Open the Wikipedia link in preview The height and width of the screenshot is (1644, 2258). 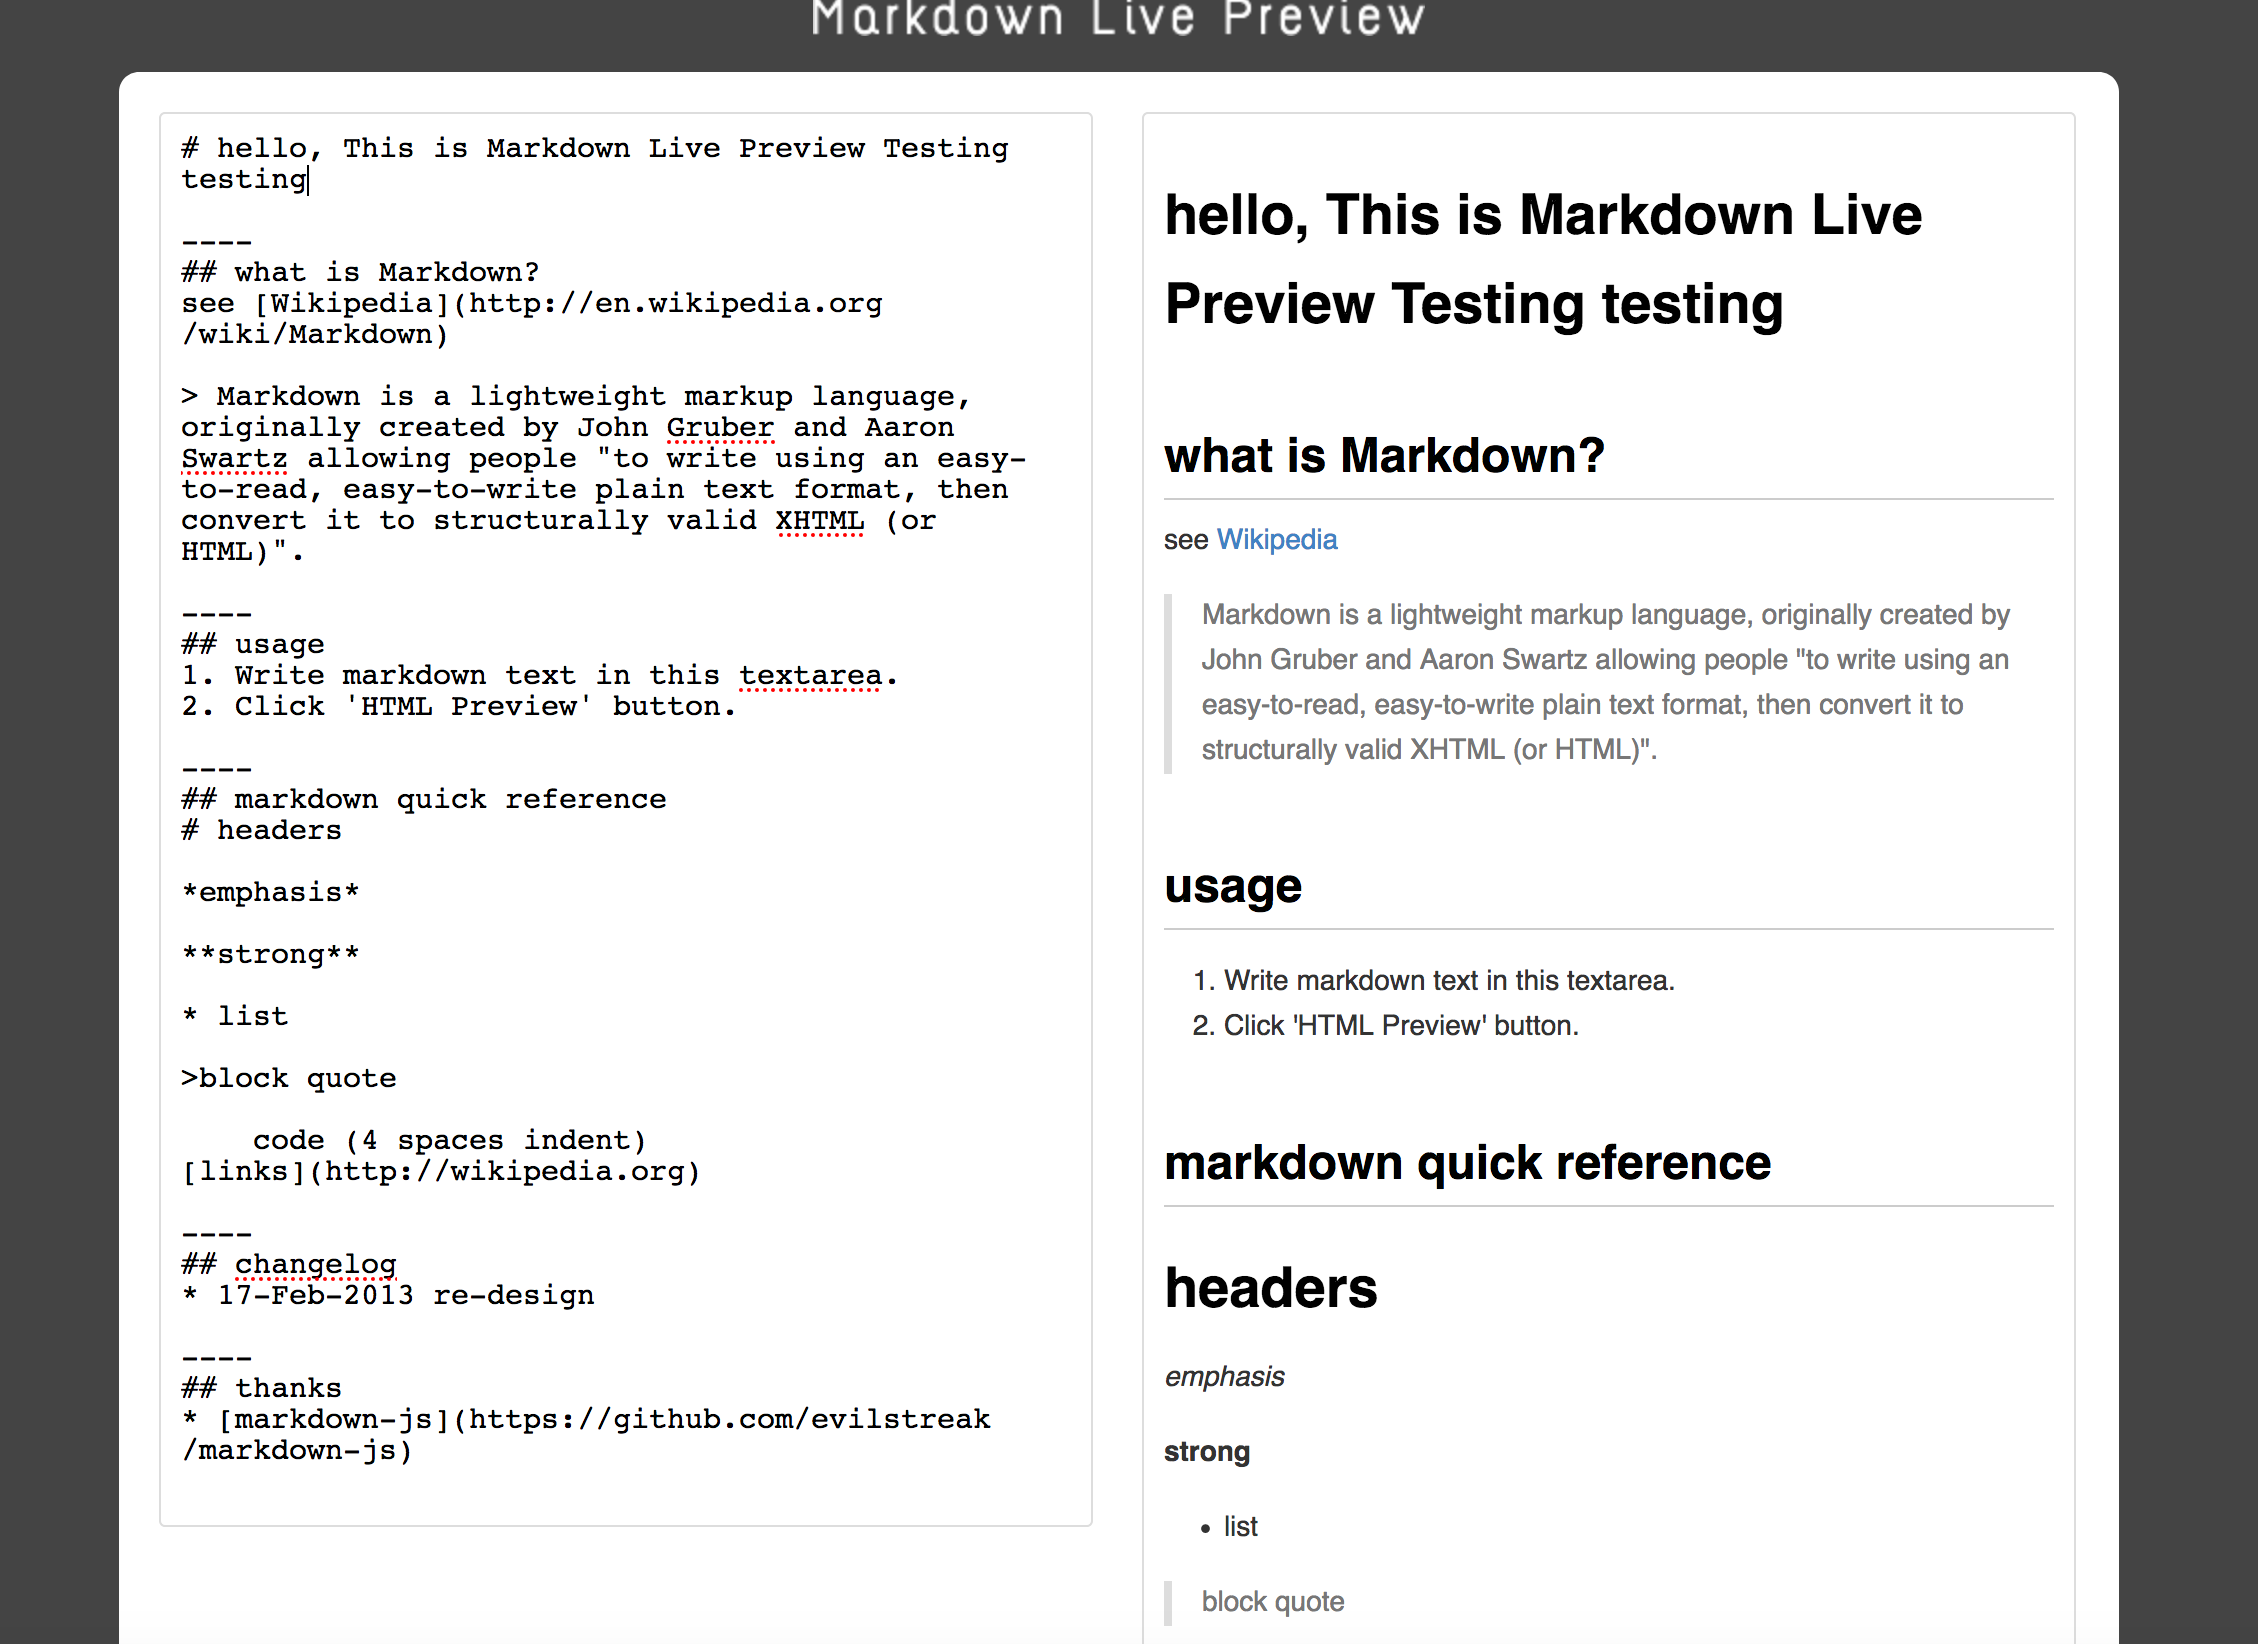(x=1276, y=540)
